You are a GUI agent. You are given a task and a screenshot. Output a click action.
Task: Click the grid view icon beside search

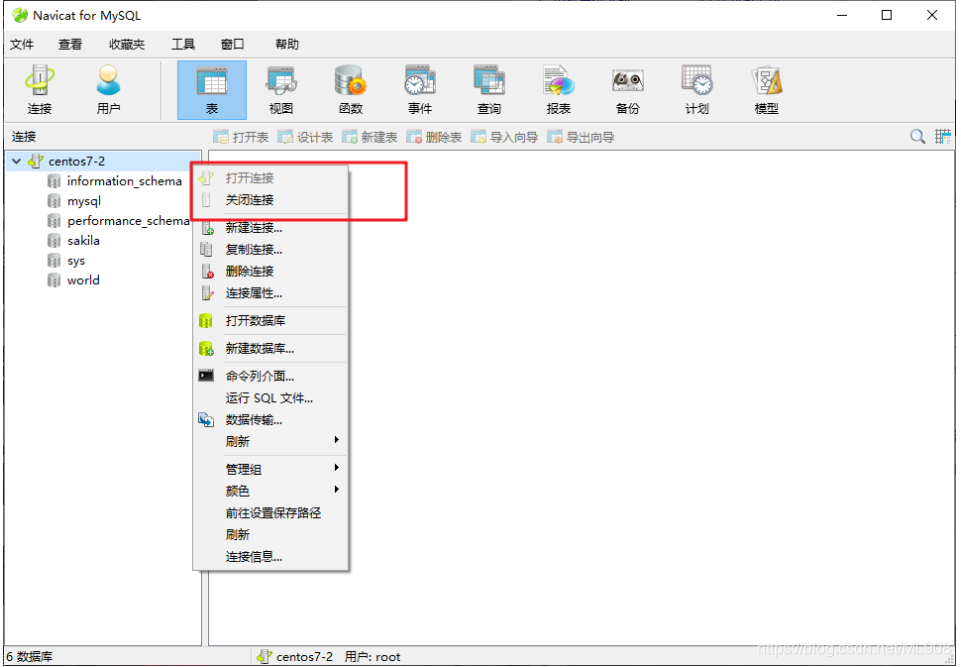pos(942,137)
